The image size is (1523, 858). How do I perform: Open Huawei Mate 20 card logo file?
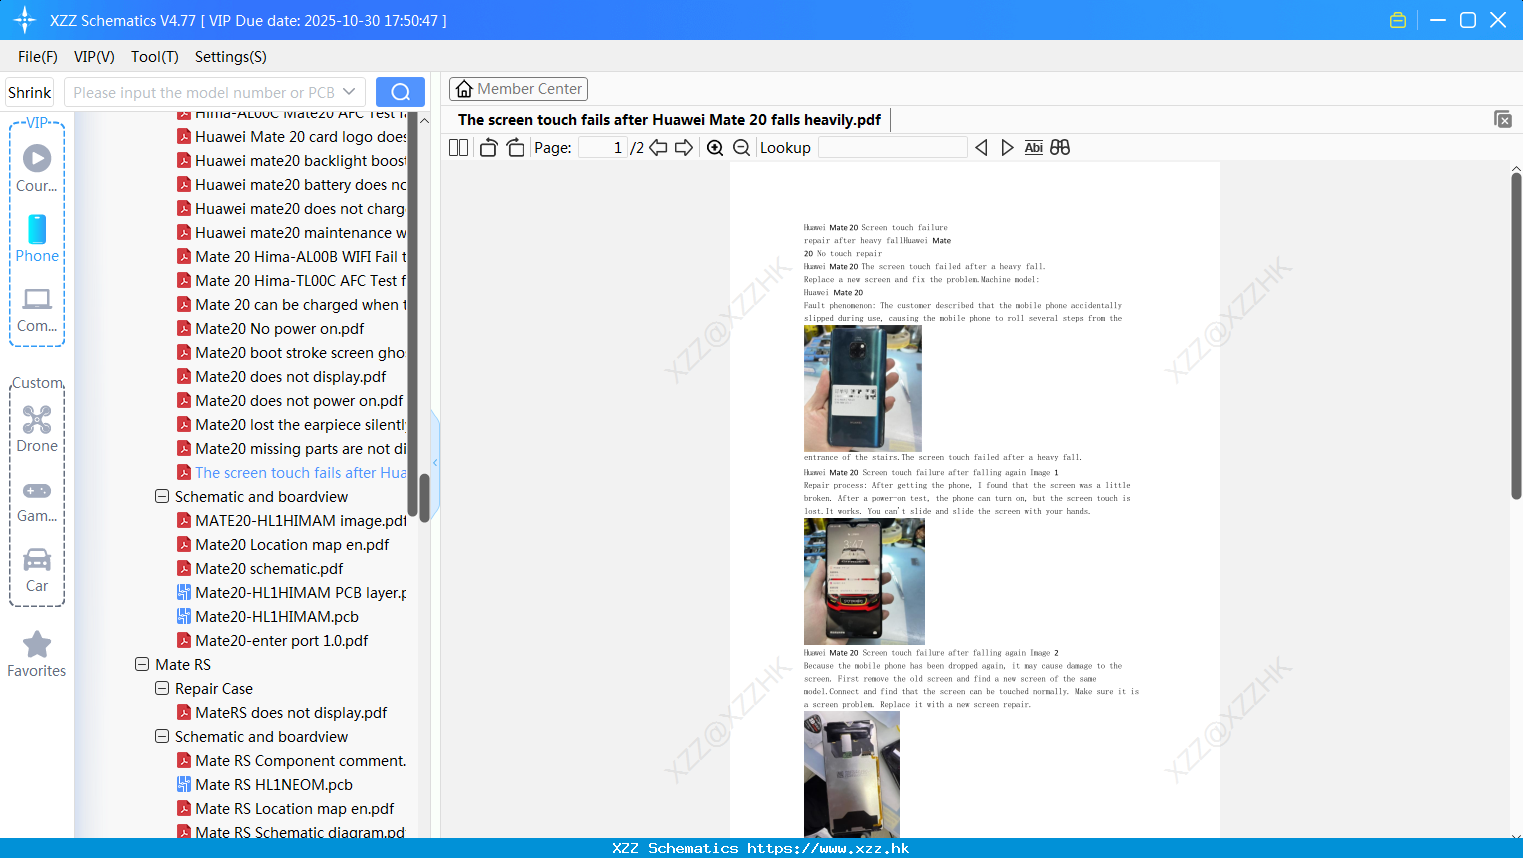(x=292, y=137)
